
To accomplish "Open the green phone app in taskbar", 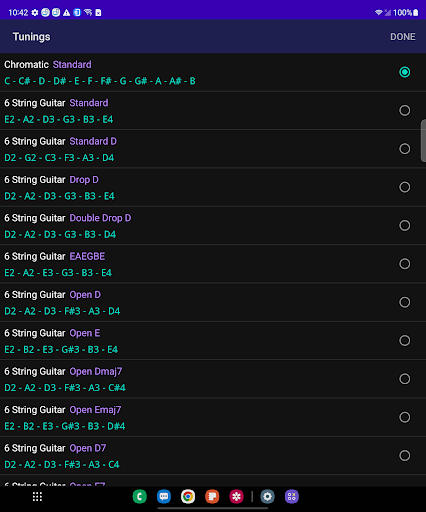I will [140, 497].
